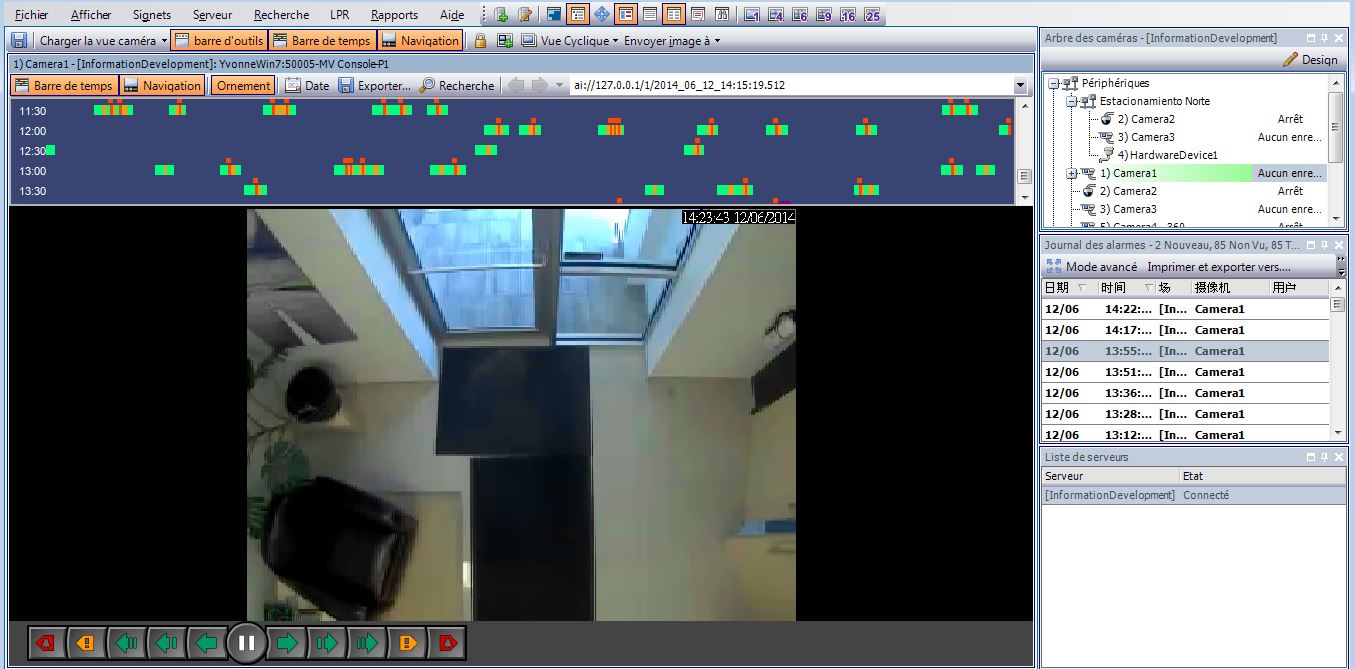
Task: Switch to the 16-camera layout icon
Action: [848, 15]
